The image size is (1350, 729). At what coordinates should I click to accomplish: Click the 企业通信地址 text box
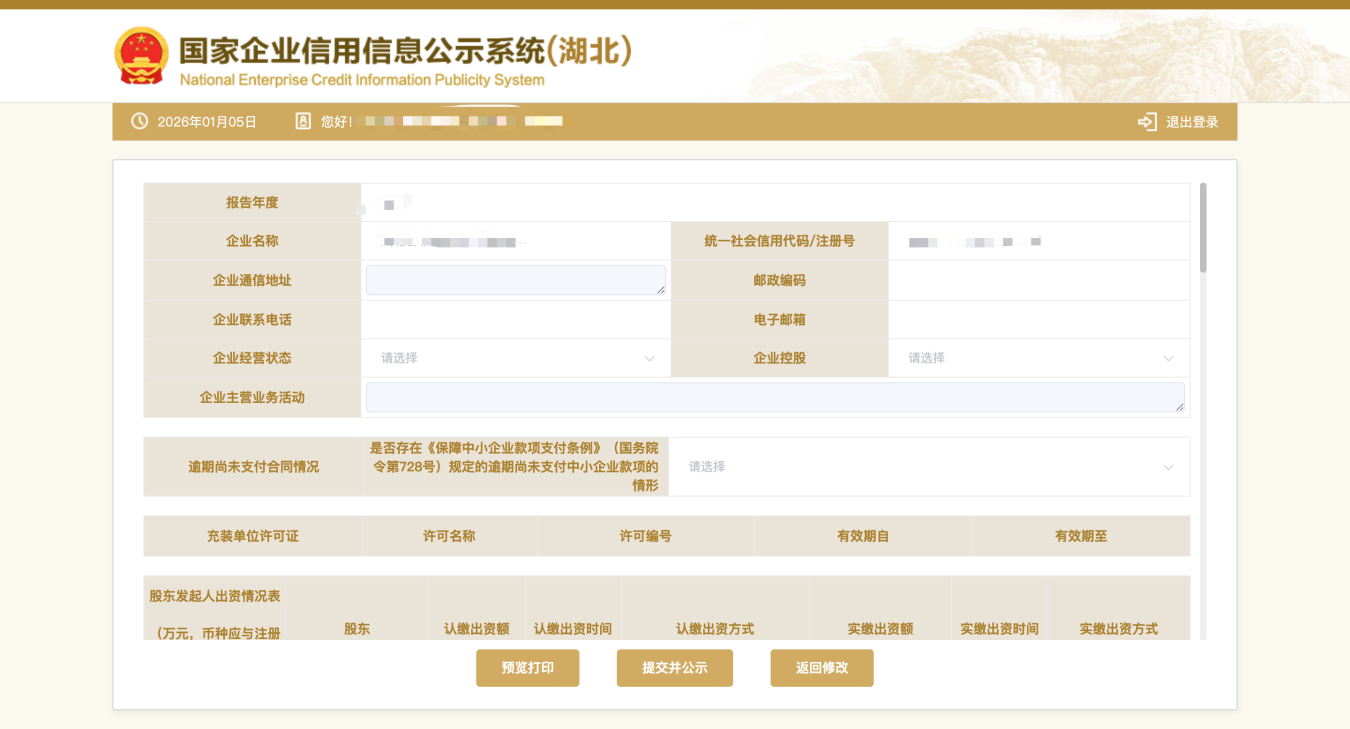[515, 280]
